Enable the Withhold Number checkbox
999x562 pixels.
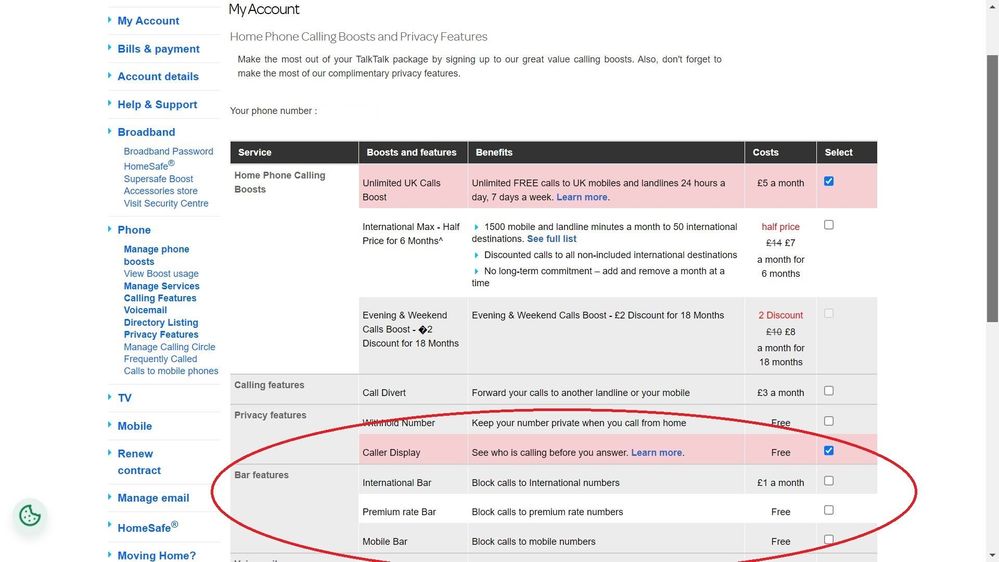[x=828, y=421]
